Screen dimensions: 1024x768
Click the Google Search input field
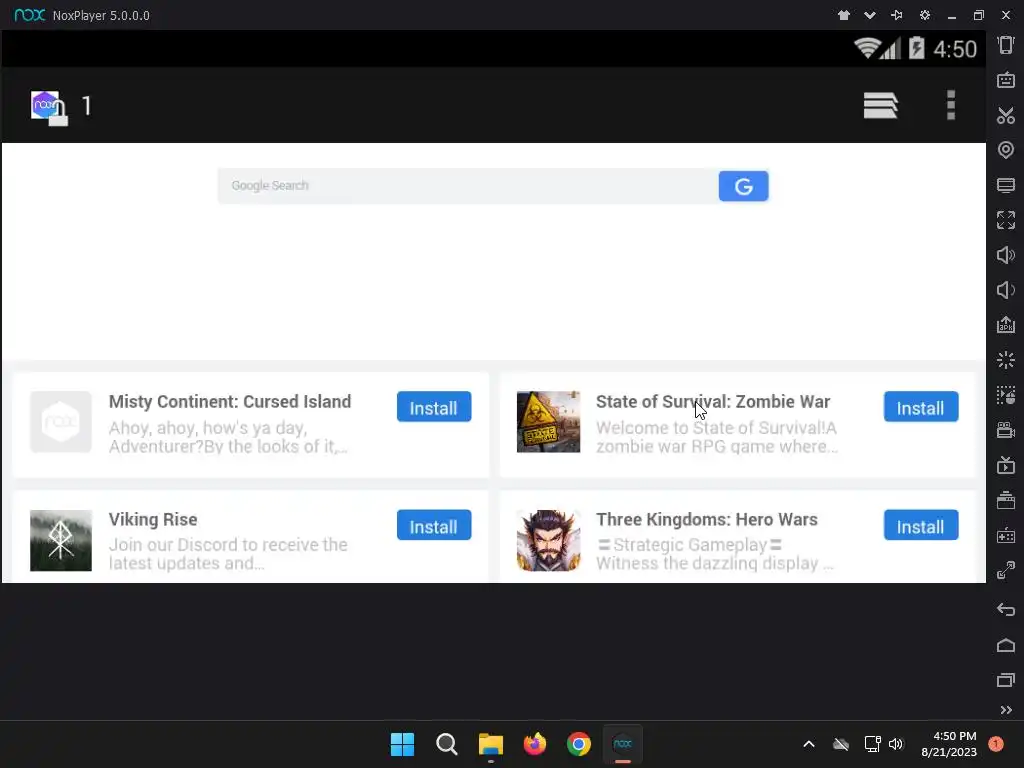coord(468,186)
